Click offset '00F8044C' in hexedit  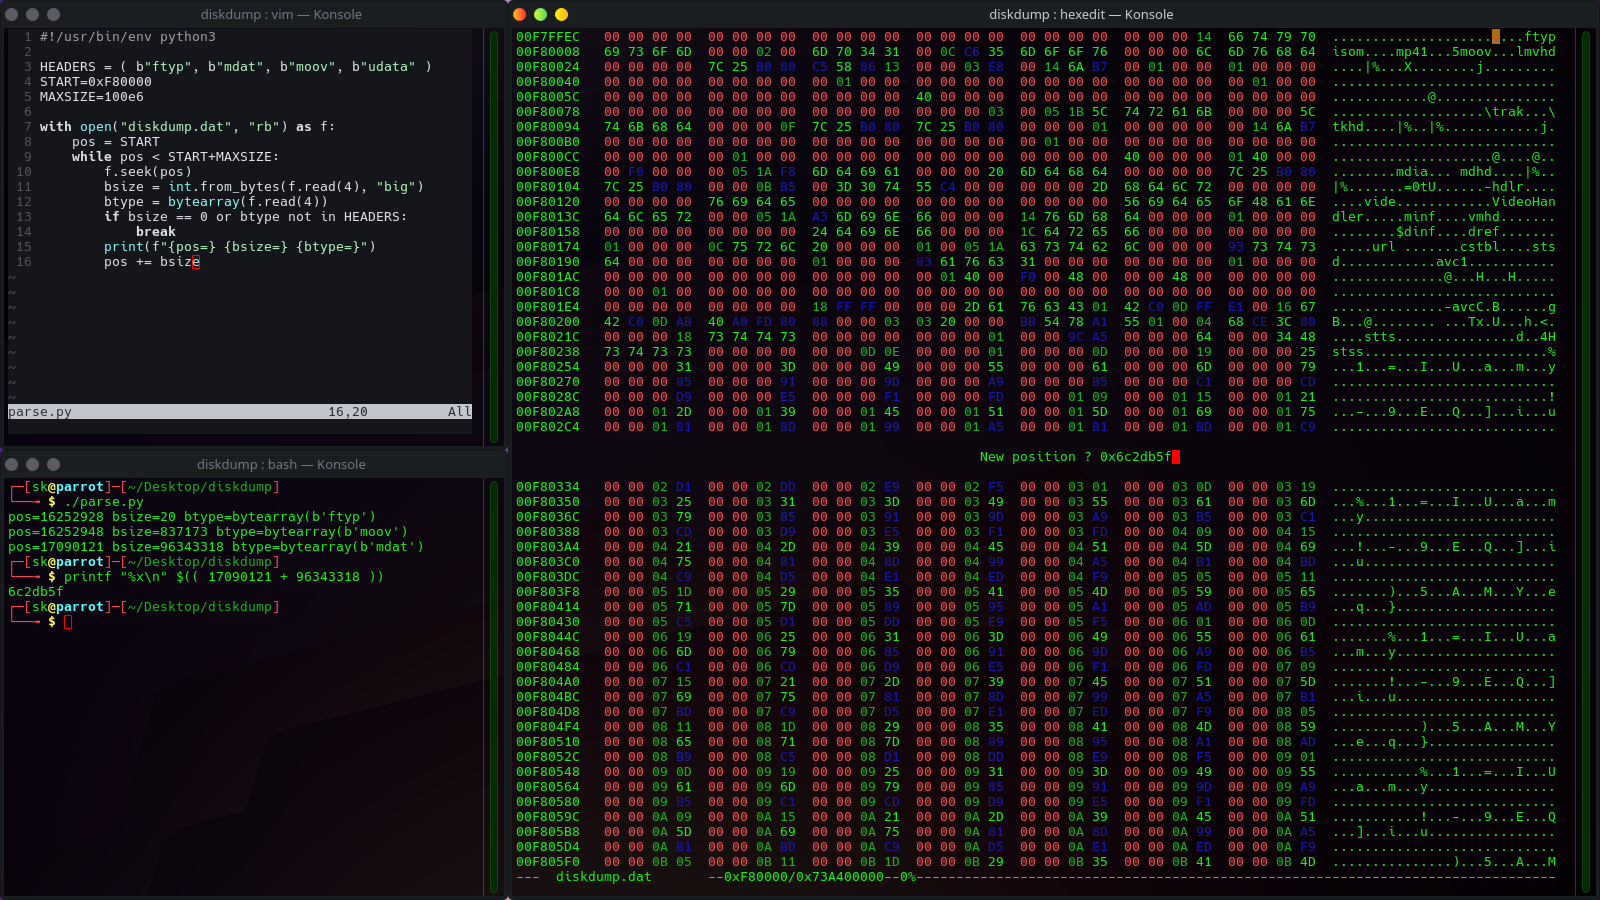[548, 637]
